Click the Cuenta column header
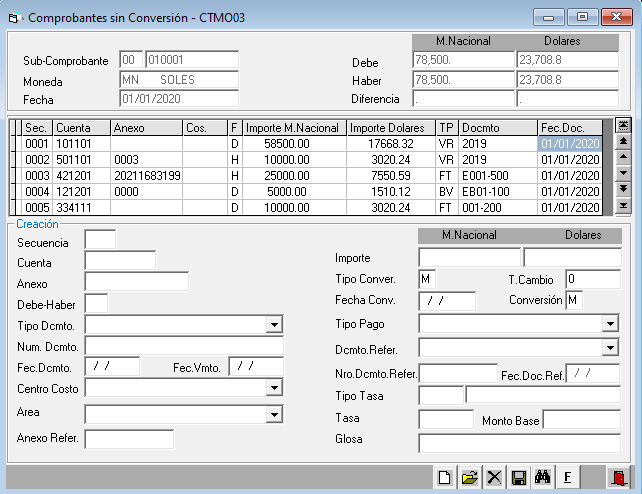The width and height of the screenshot is (642, 494). tap(81, 128)
